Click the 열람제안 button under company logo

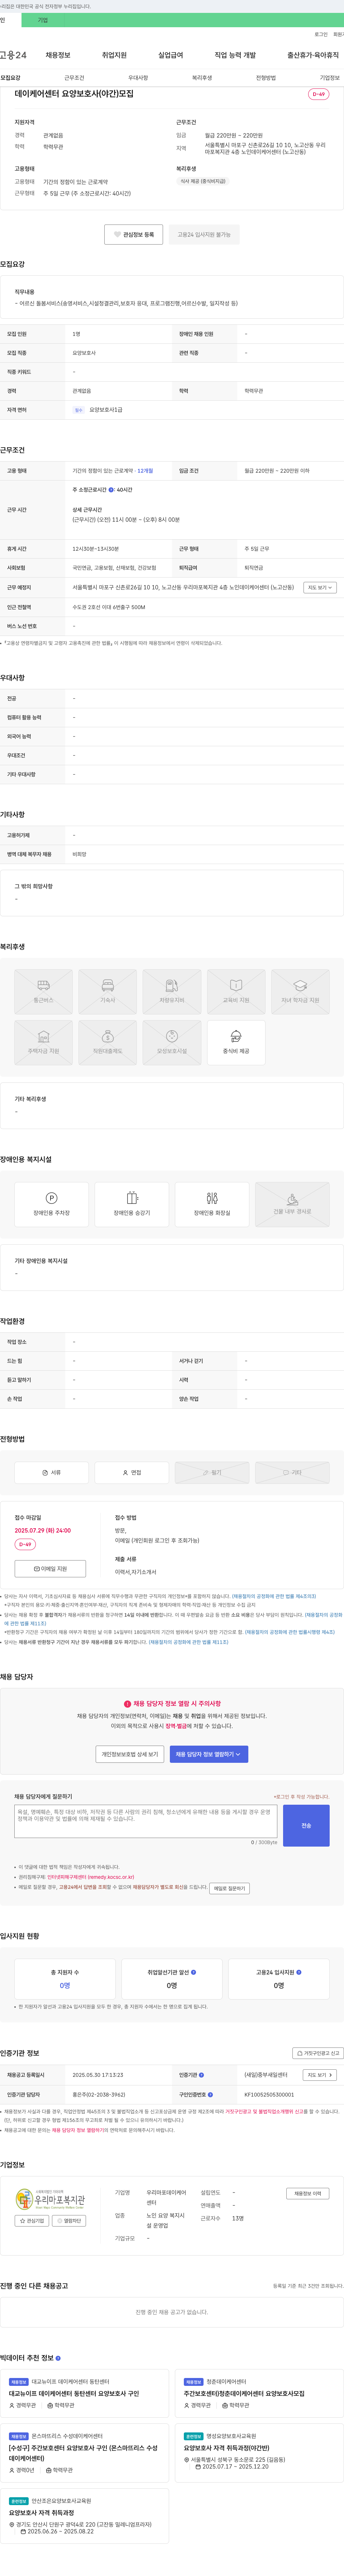click(70, 2221)
